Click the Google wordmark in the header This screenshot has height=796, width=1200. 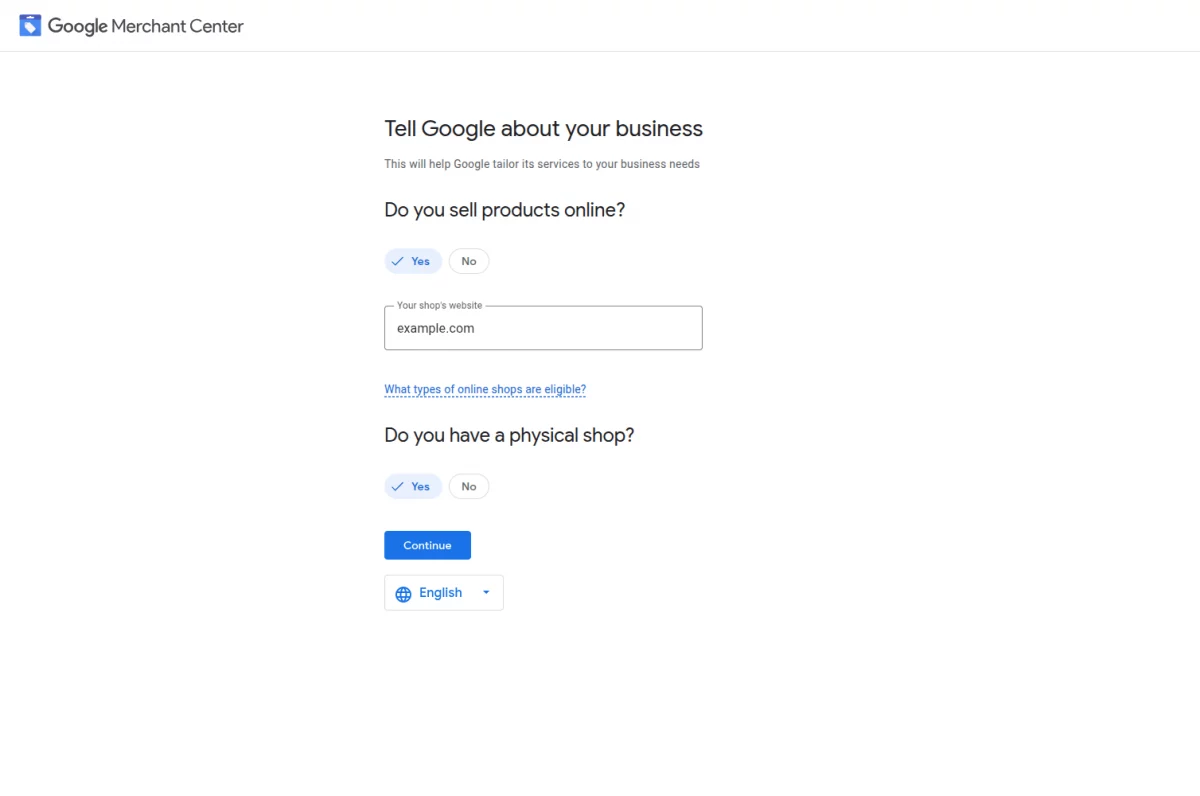coord(77,26)
